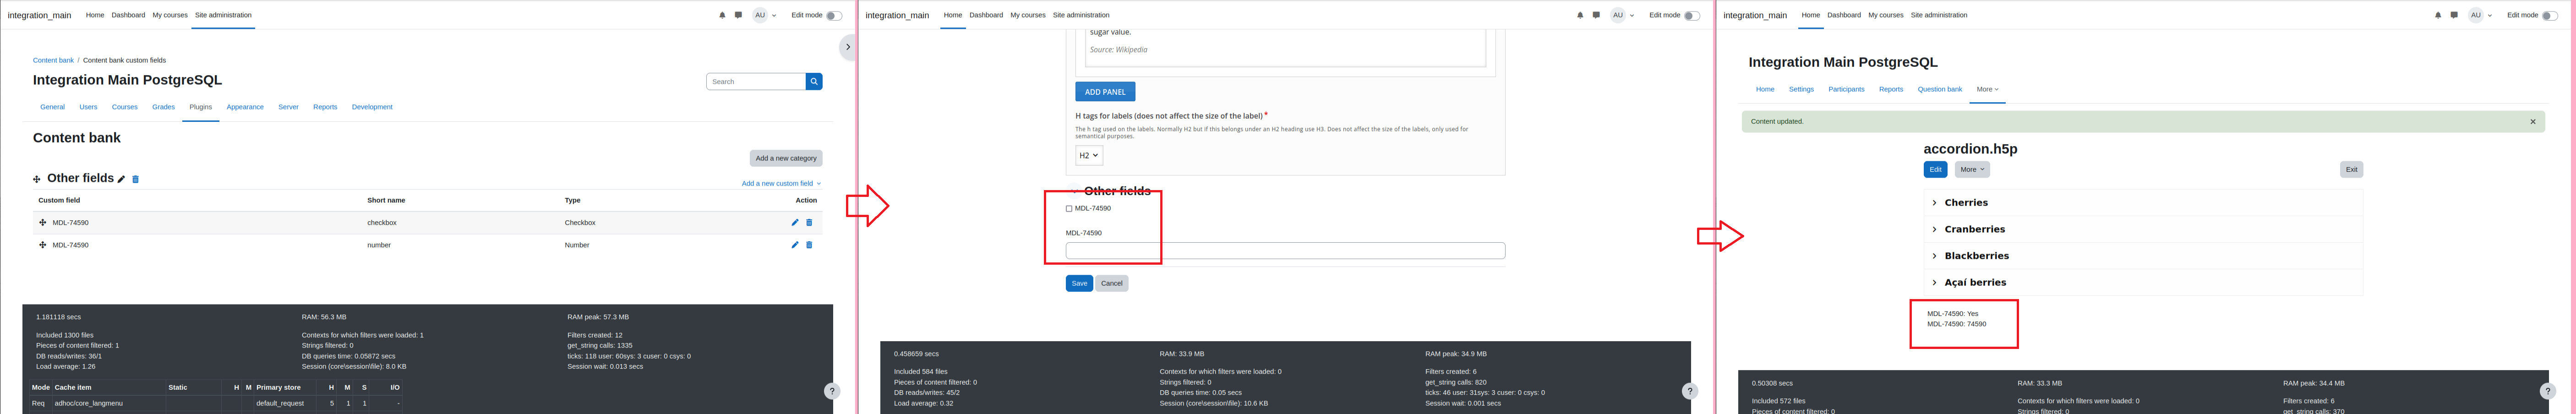Switch to the General admin tab
This screenshot has width=2576, height=414.
point(52,107)
